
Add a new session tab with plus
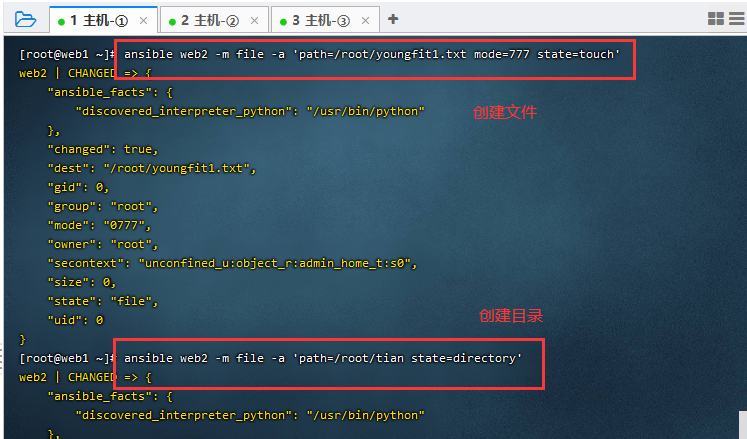point(393,19)
